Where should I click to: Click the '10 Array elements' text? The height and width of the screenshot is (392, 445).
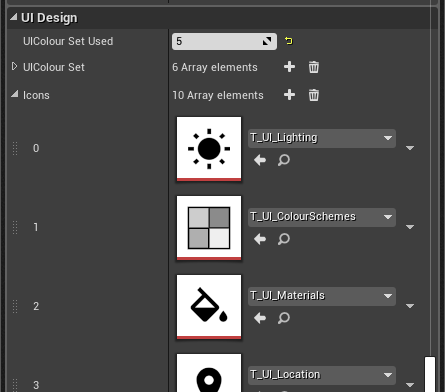click(x=218, y=95)
